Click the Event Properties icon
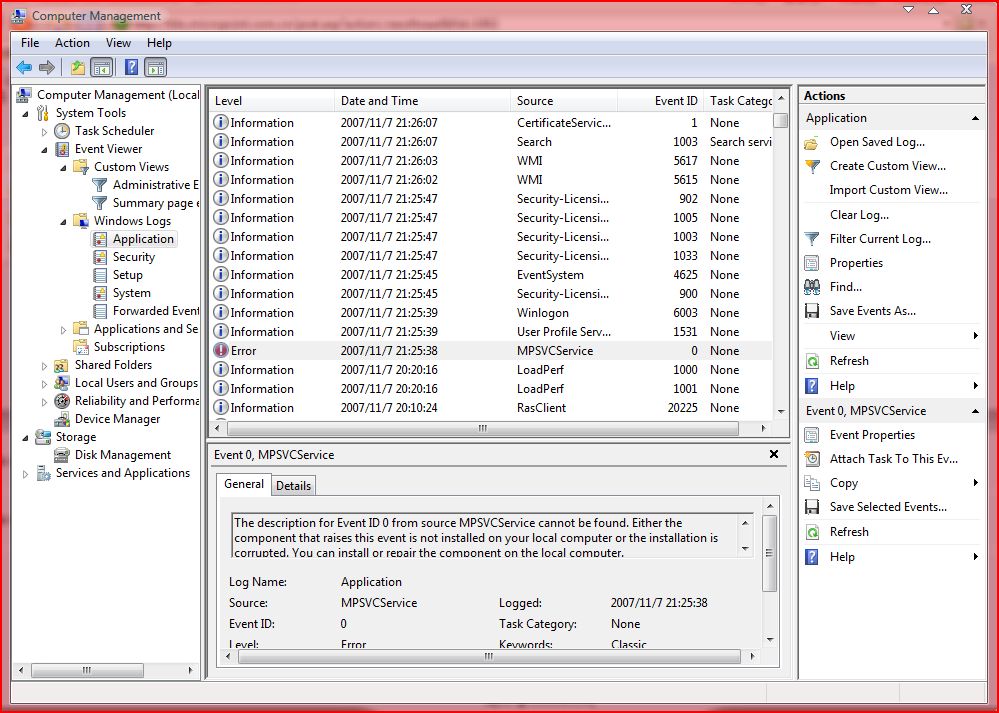Viewport: 999px width, 713px height. click(812, 435)
